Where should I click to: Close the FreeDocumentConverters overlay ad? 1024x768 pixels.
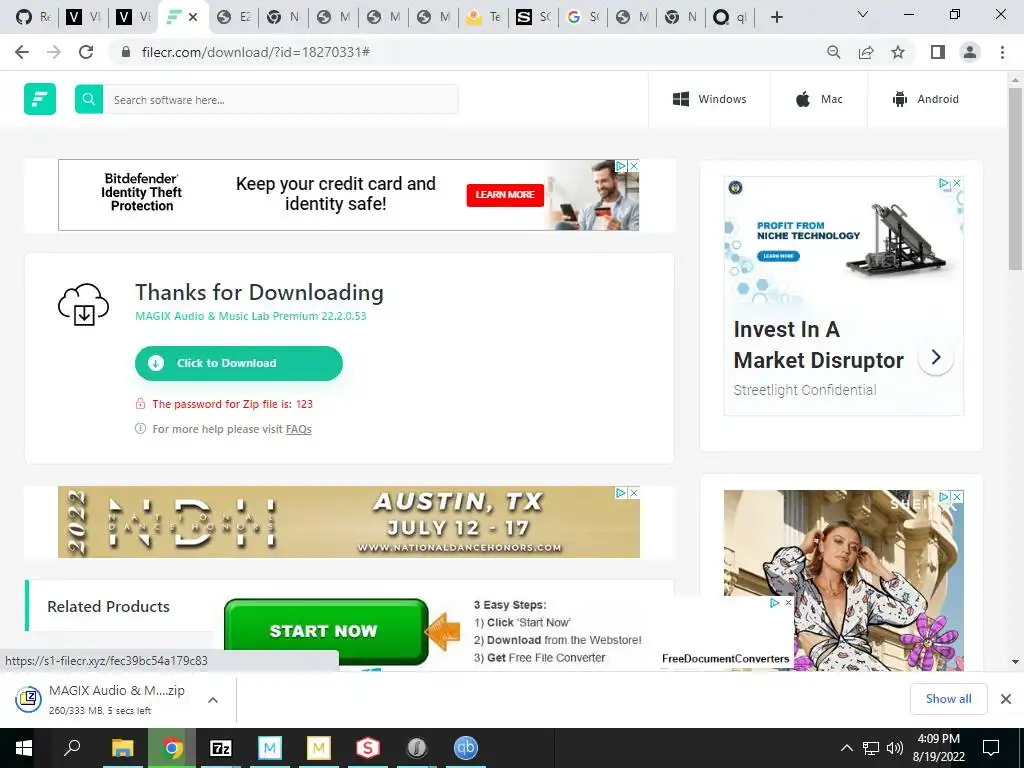coord(788,603)
